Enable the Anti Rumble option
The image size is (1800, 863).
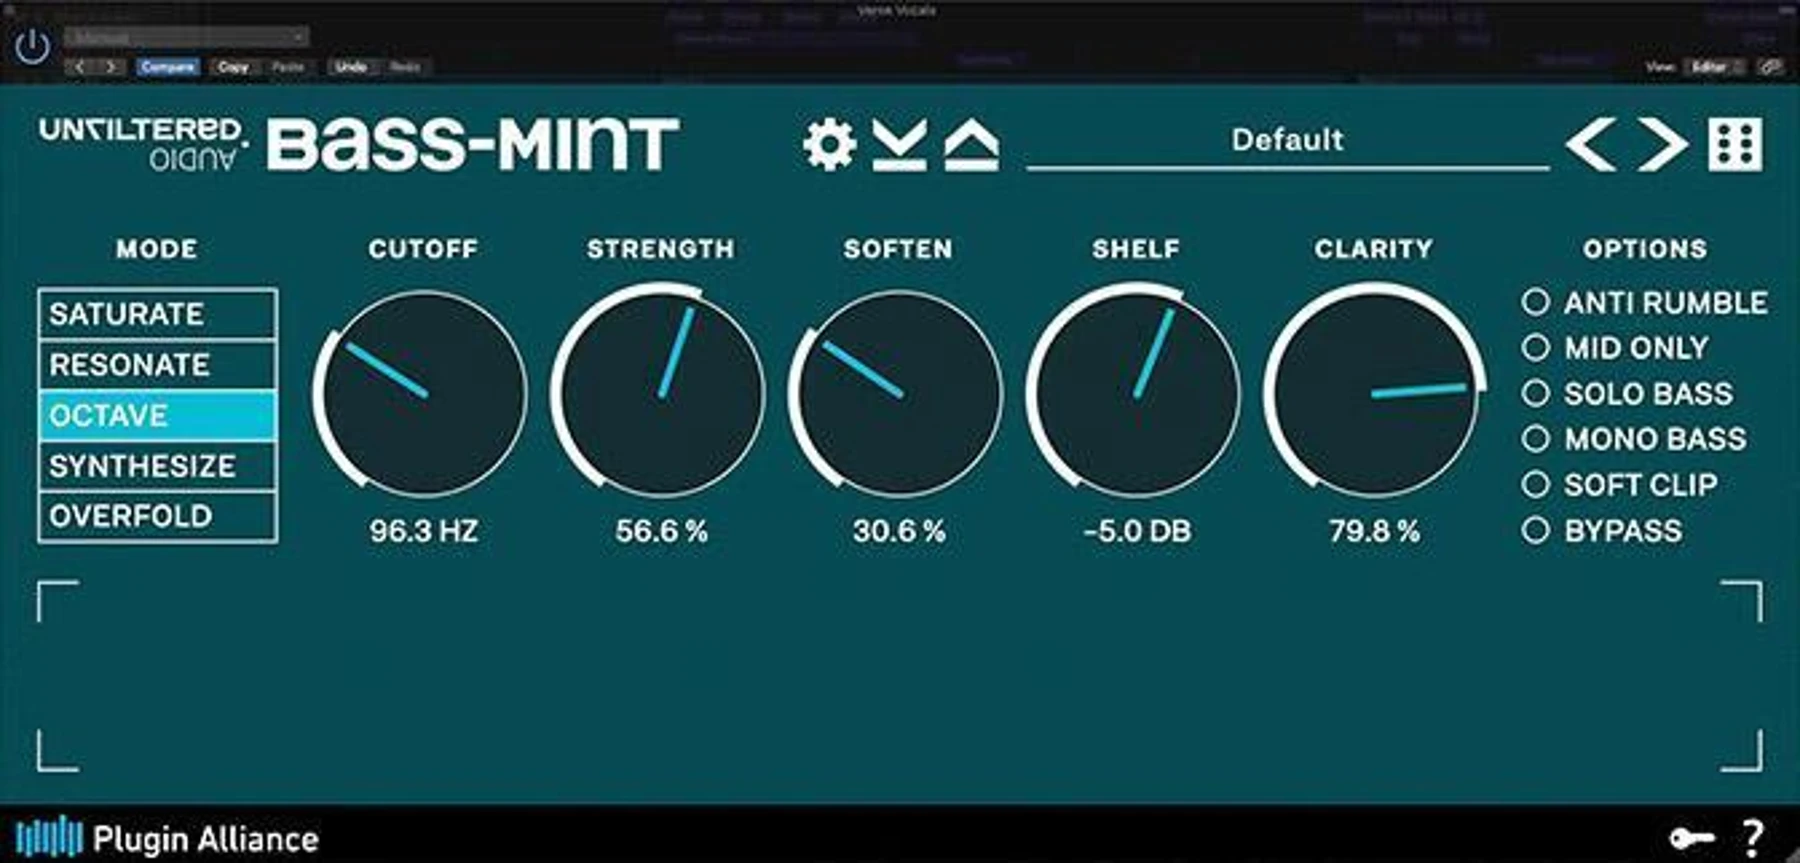point(1535,302)
